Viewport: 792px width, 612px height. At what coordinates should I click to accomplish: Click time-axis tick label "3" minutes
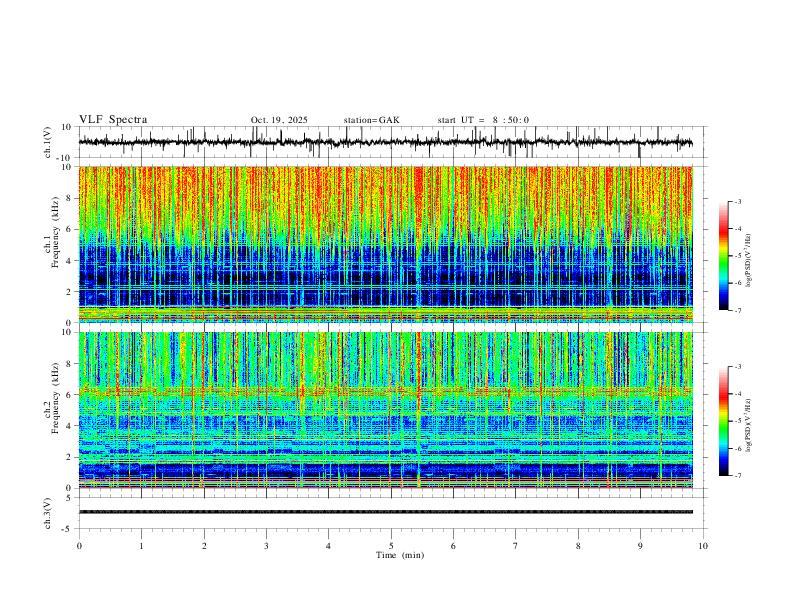tap(266, 546)
